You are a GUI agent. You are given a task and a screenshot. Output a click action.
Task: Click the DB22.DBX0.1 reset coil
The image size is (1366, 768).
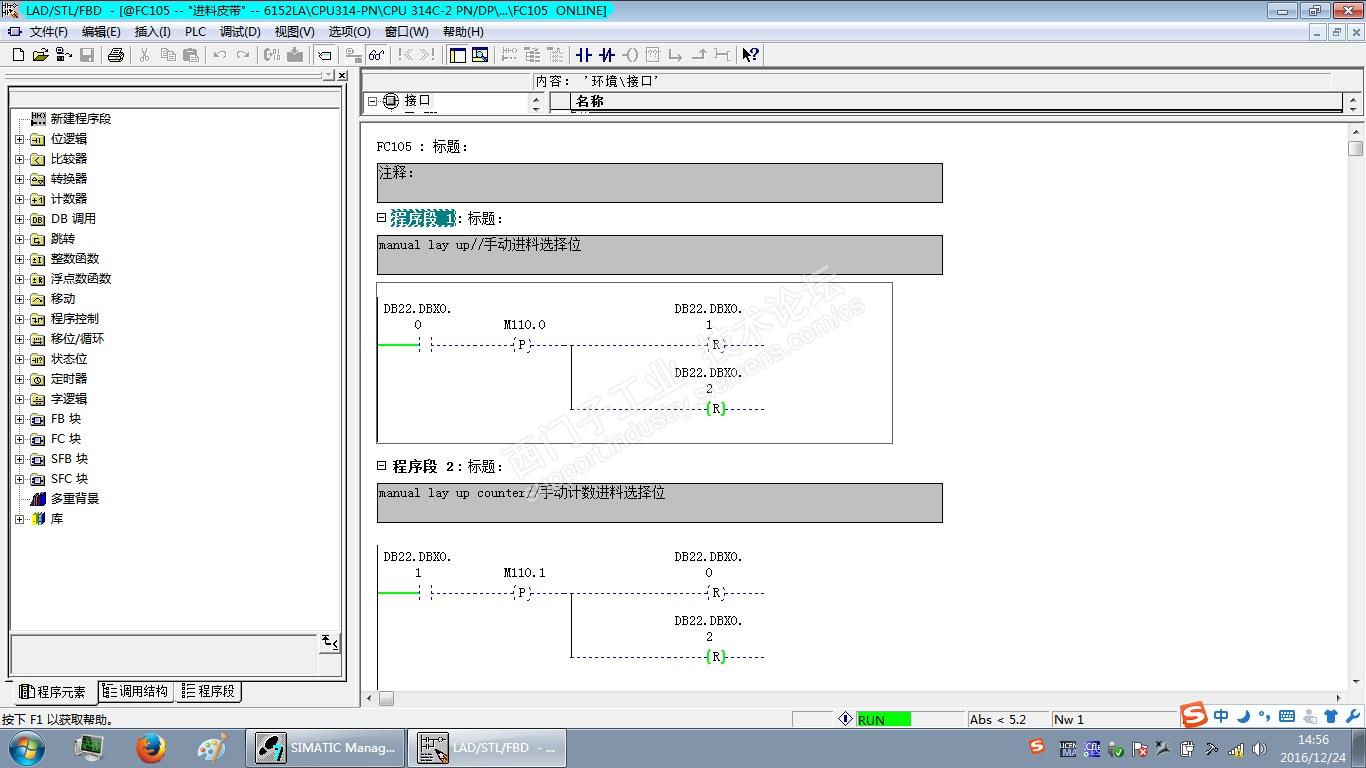(x=715, y=345)
